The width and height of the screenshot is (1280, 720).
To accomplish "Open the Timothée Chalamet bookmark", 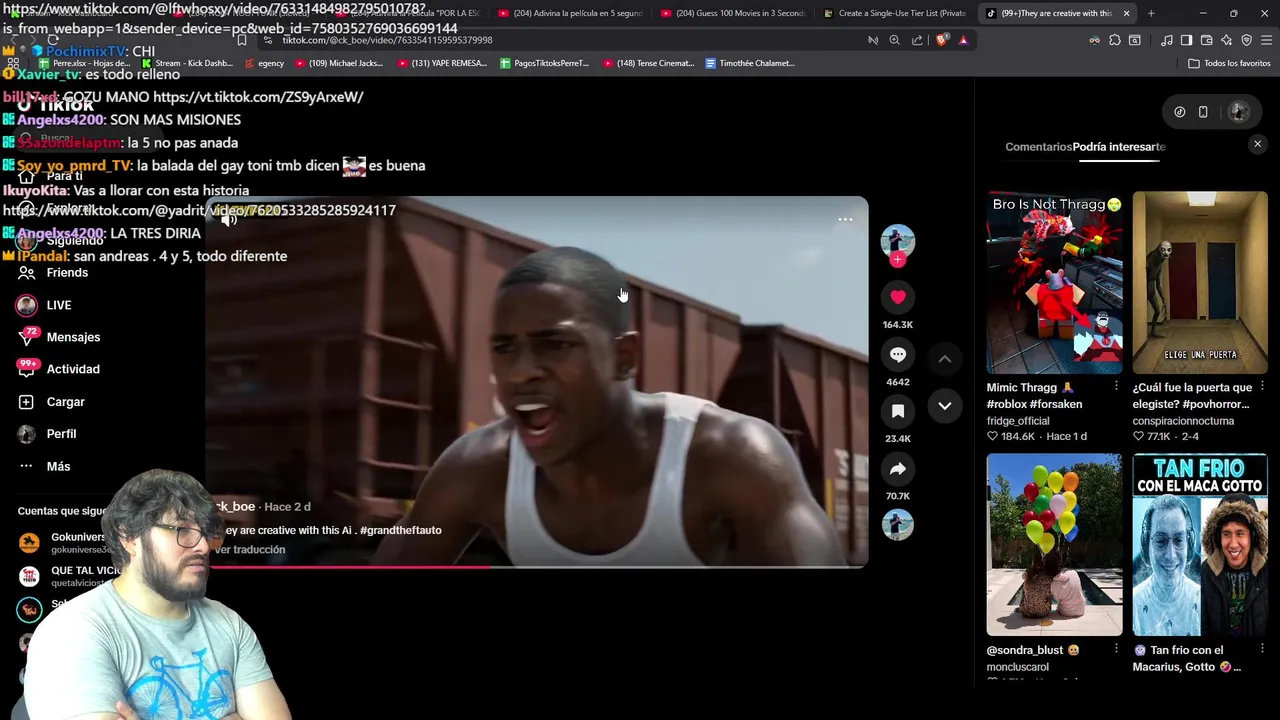I will coord(750,63).
